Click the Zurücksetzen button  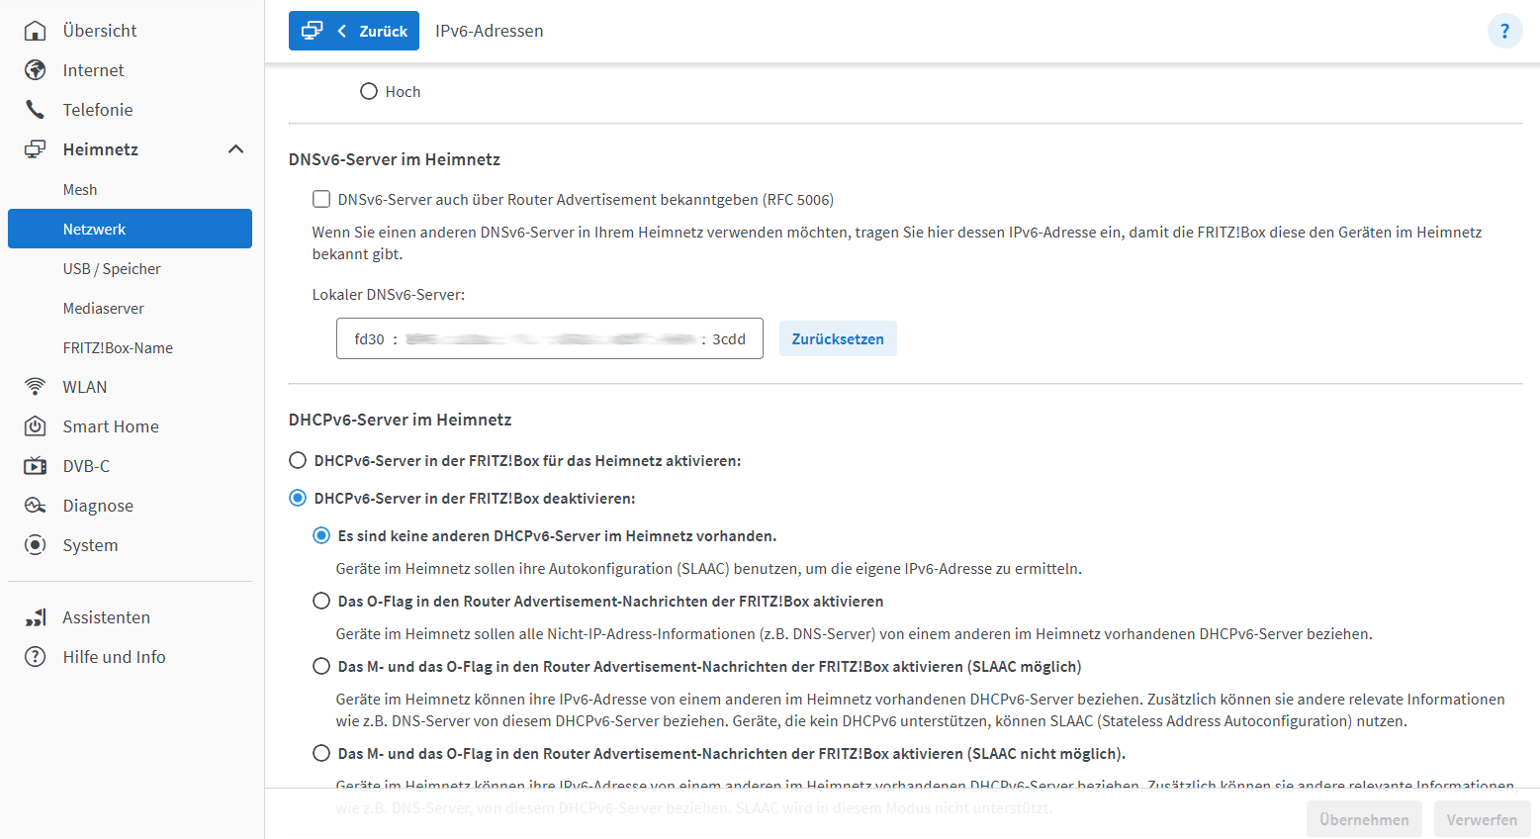(837, 339)
